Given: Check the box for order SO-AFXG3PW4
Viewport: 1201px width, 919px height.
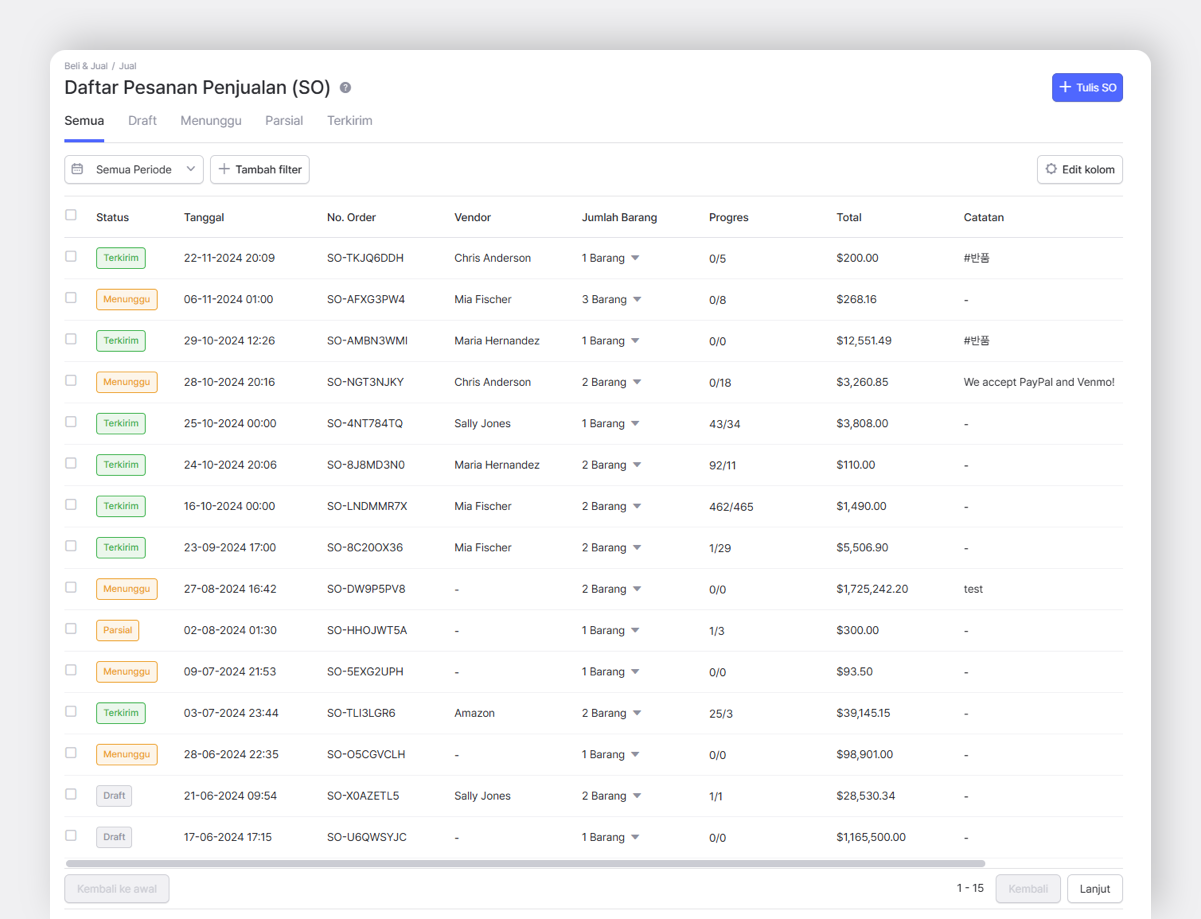Looking at the screenshot, I should [x=71, y=298].
